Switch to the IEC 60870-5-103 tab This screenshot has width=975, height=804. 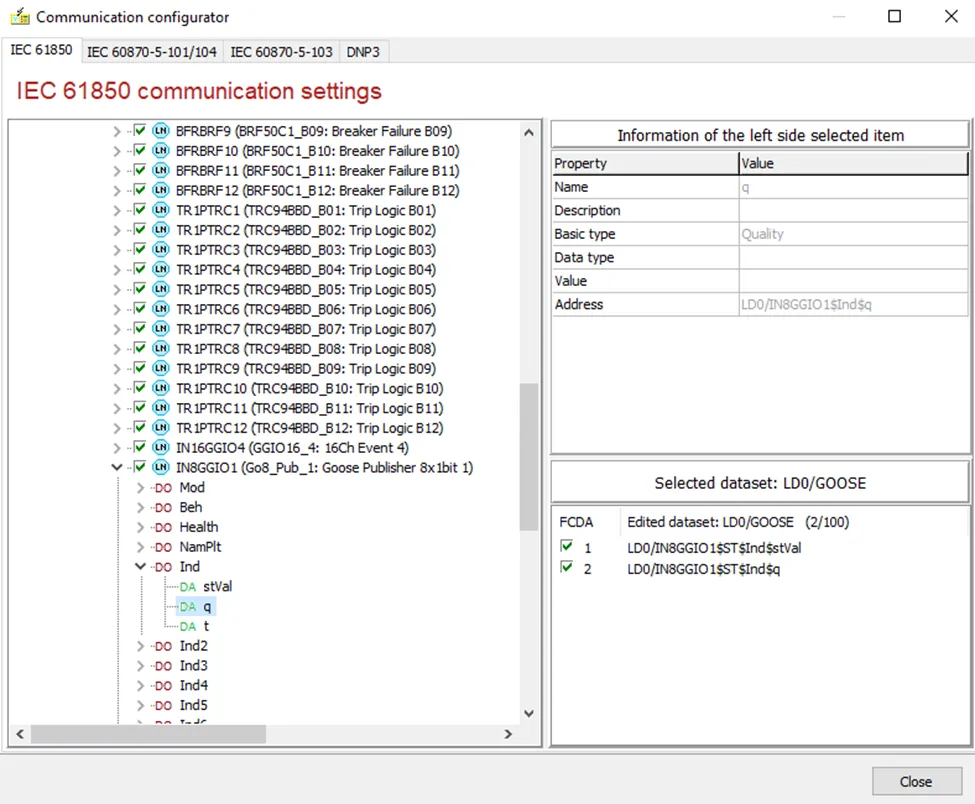click(282, 52)
